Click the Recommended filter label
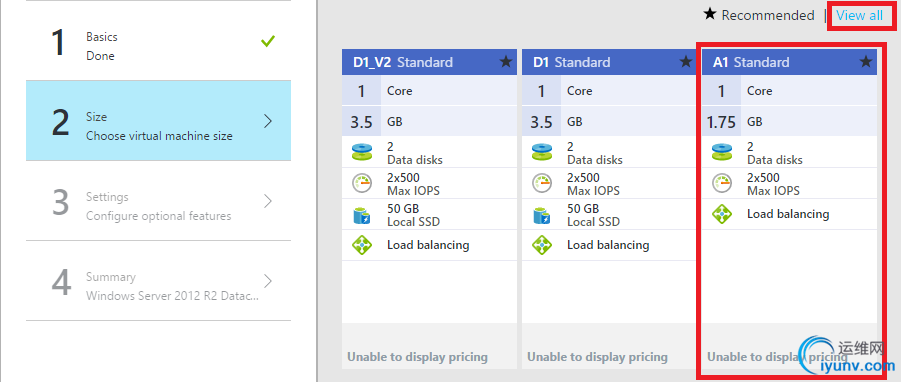Screen dimensions: 901x382 coord(768,16)
